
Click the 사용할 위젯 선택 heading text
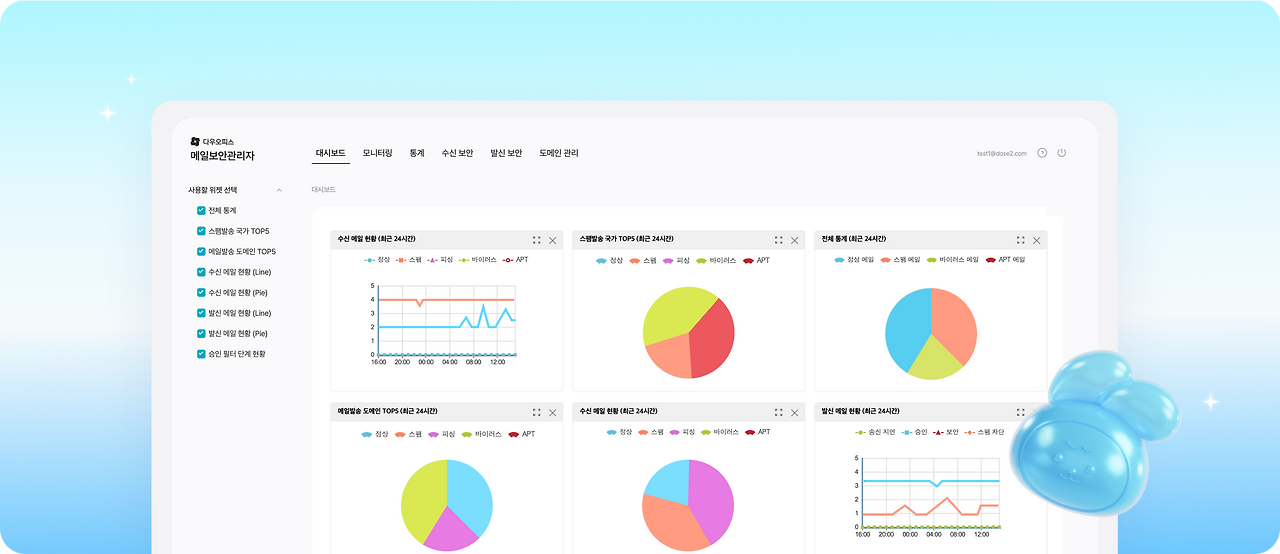tap(213, 190)
